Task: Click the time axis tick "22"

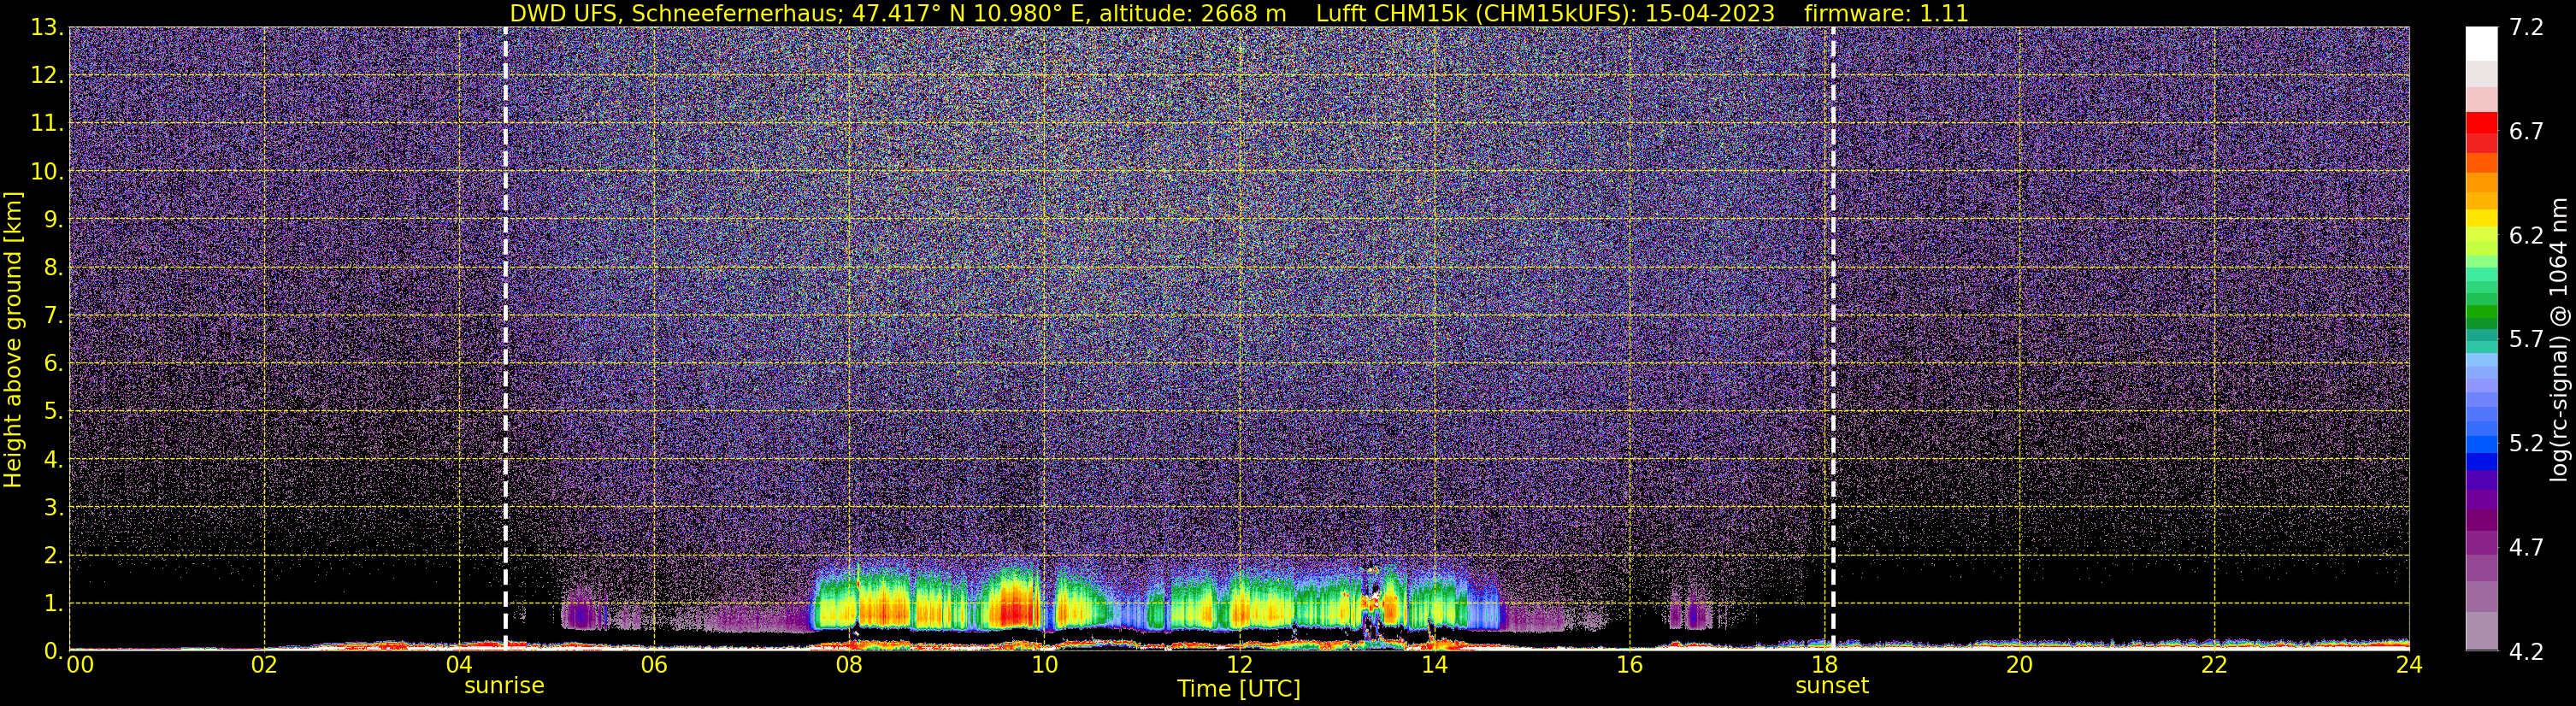Action: point(2214,665)
